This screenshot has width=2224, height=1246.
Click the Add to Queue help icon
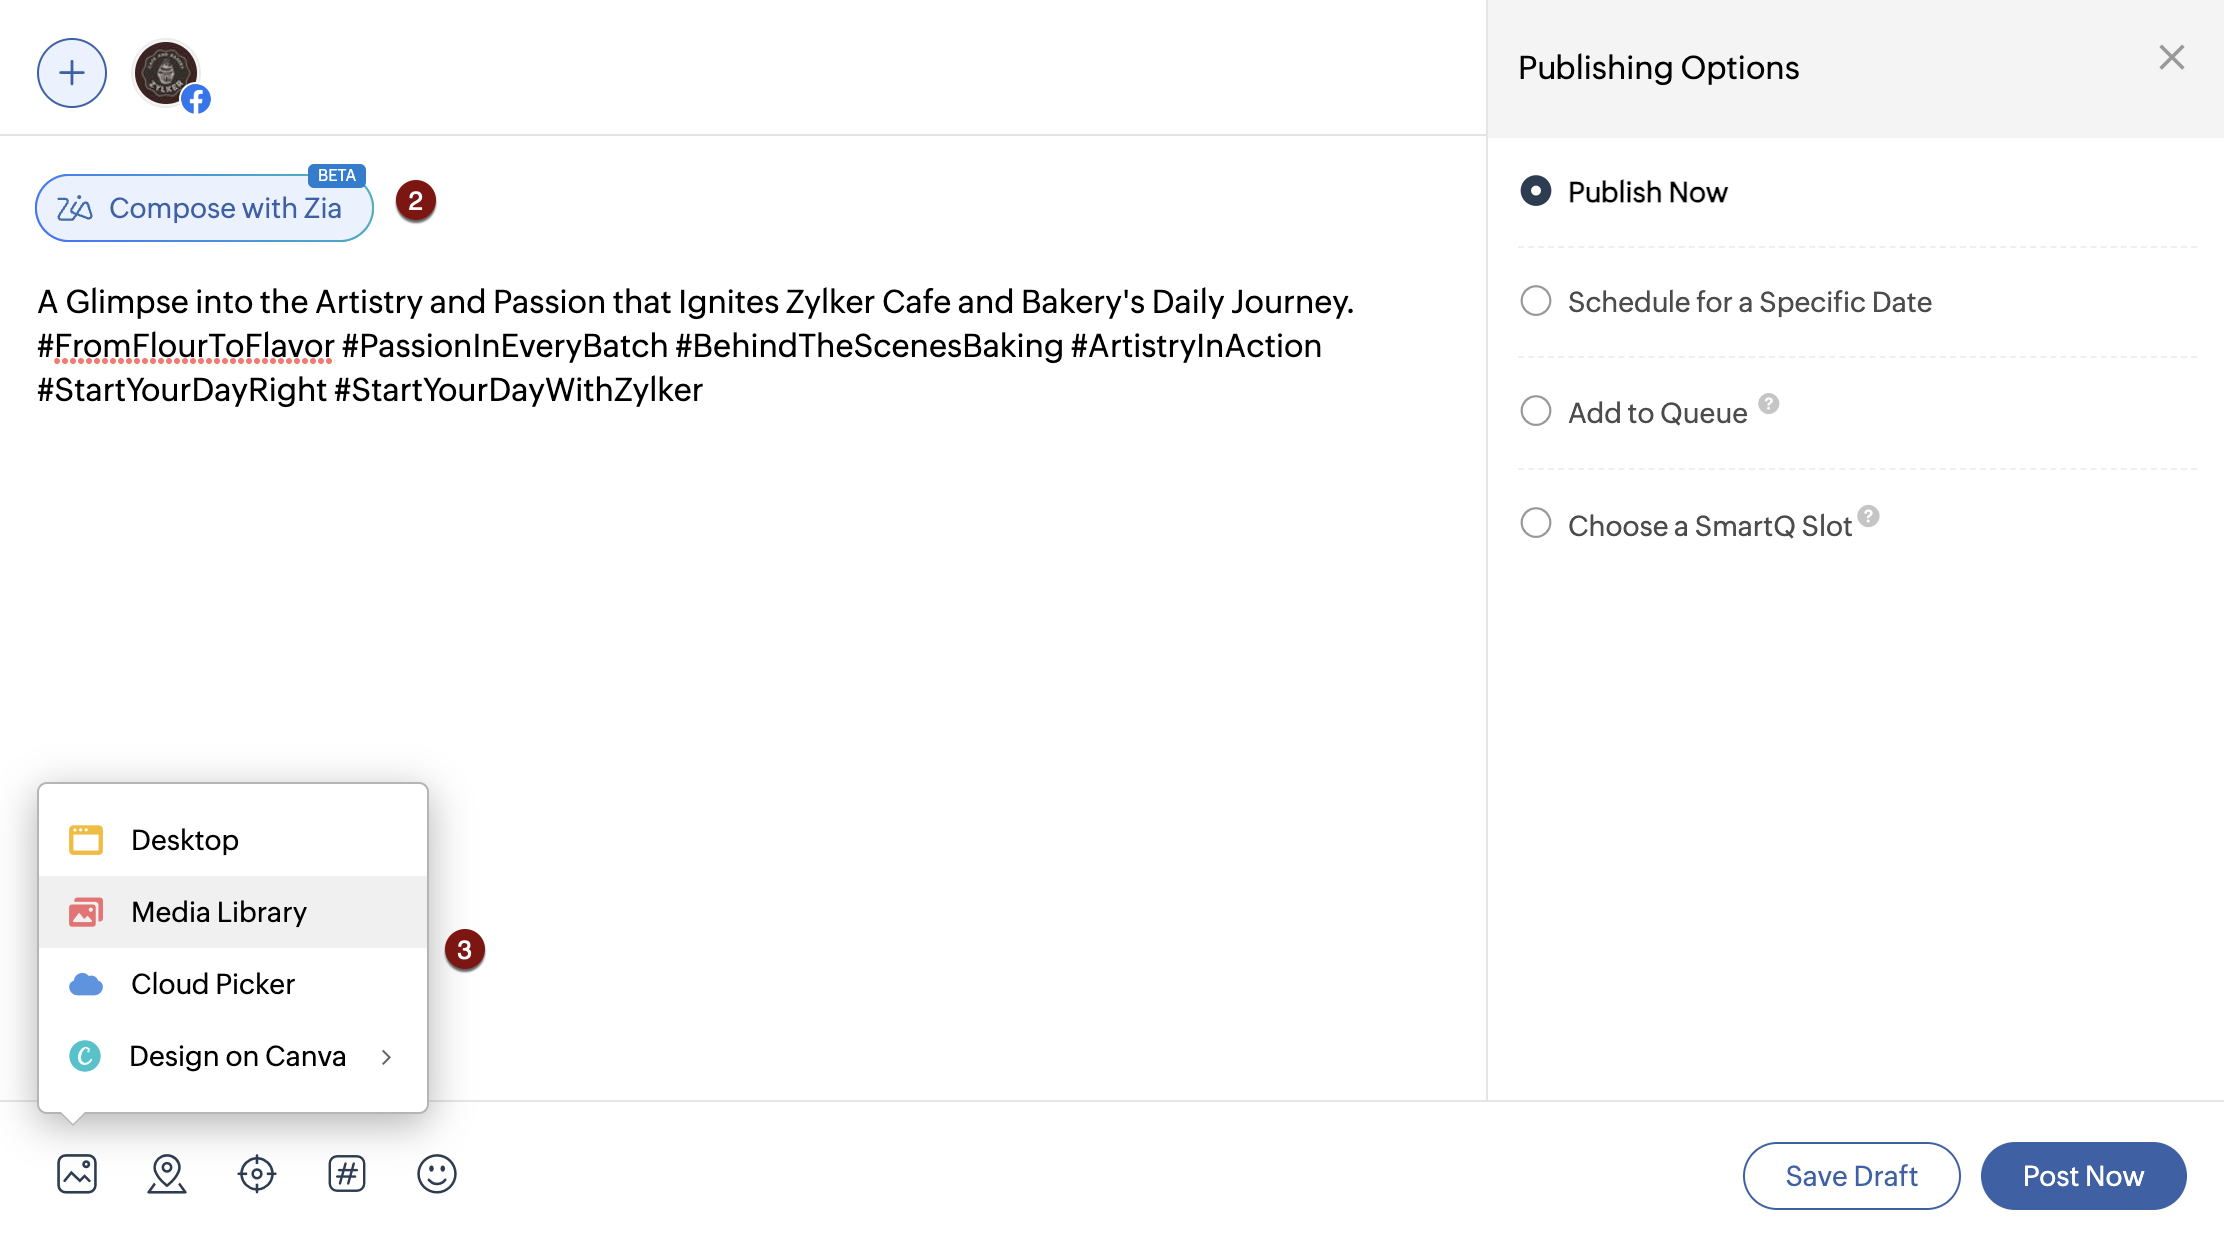(x=1769, y=404)
